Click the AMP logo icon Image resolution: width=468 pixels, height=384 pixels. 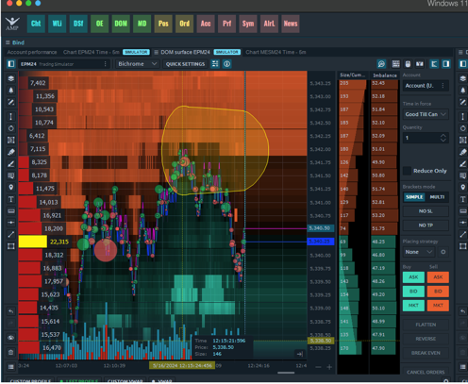(12, 23)
